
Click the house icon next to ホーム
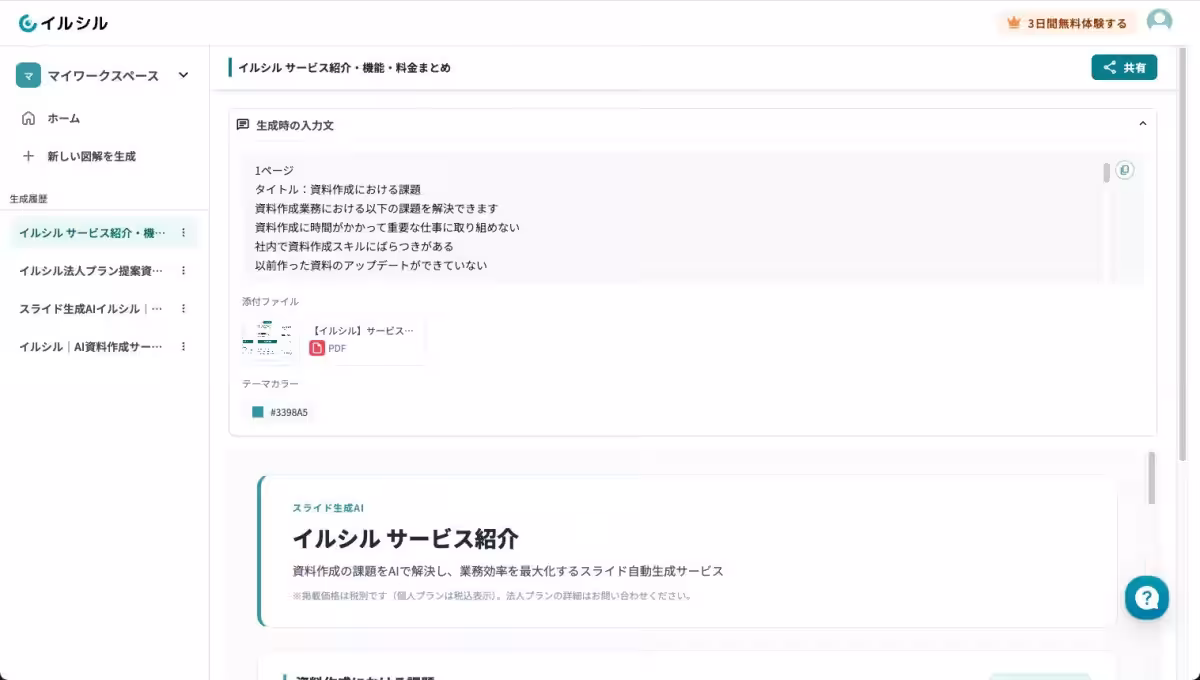tap(28, 118)
